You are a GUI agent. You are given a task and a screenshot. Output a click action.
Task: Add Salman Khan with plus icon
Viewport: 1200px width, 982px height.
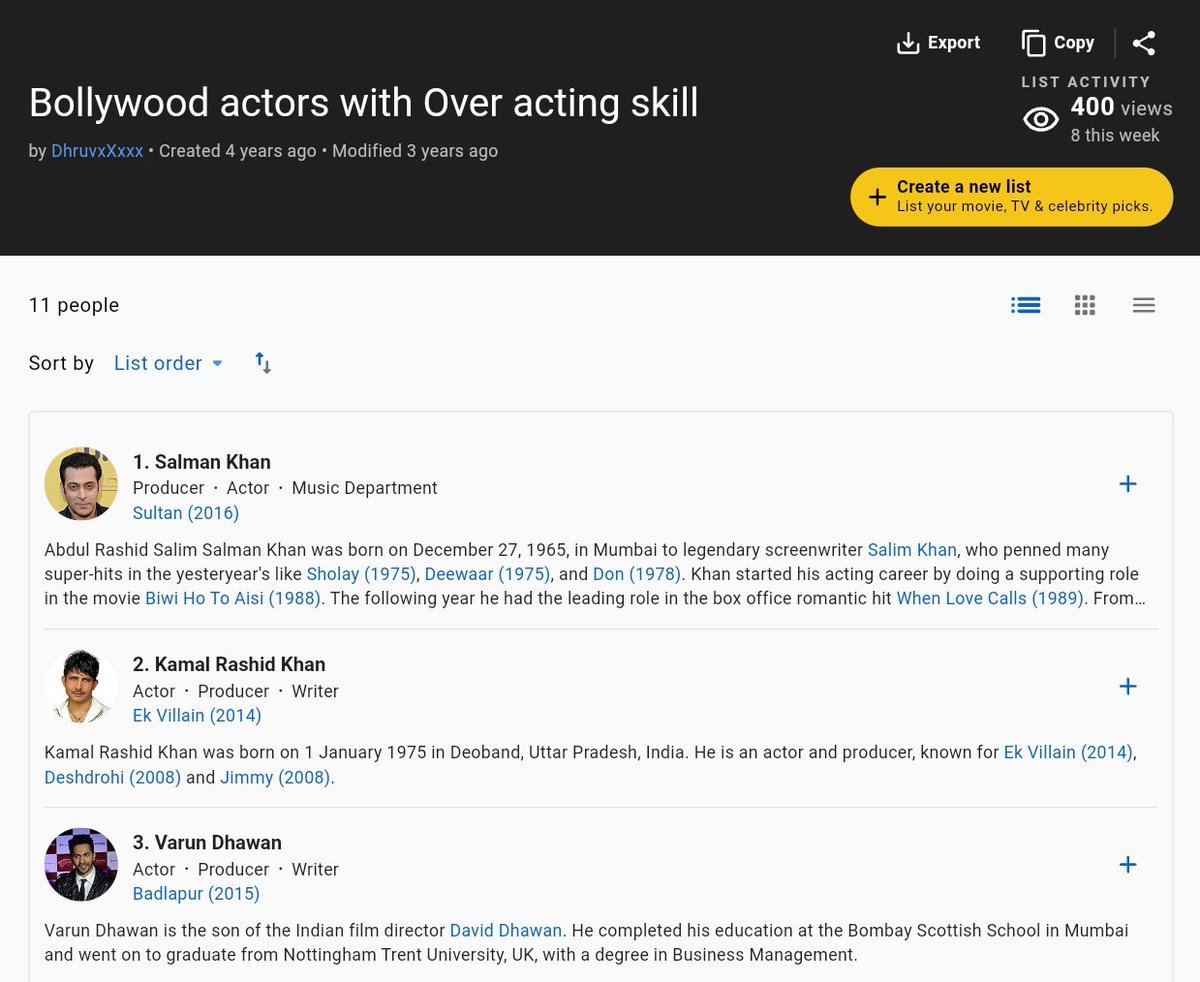1128,484
